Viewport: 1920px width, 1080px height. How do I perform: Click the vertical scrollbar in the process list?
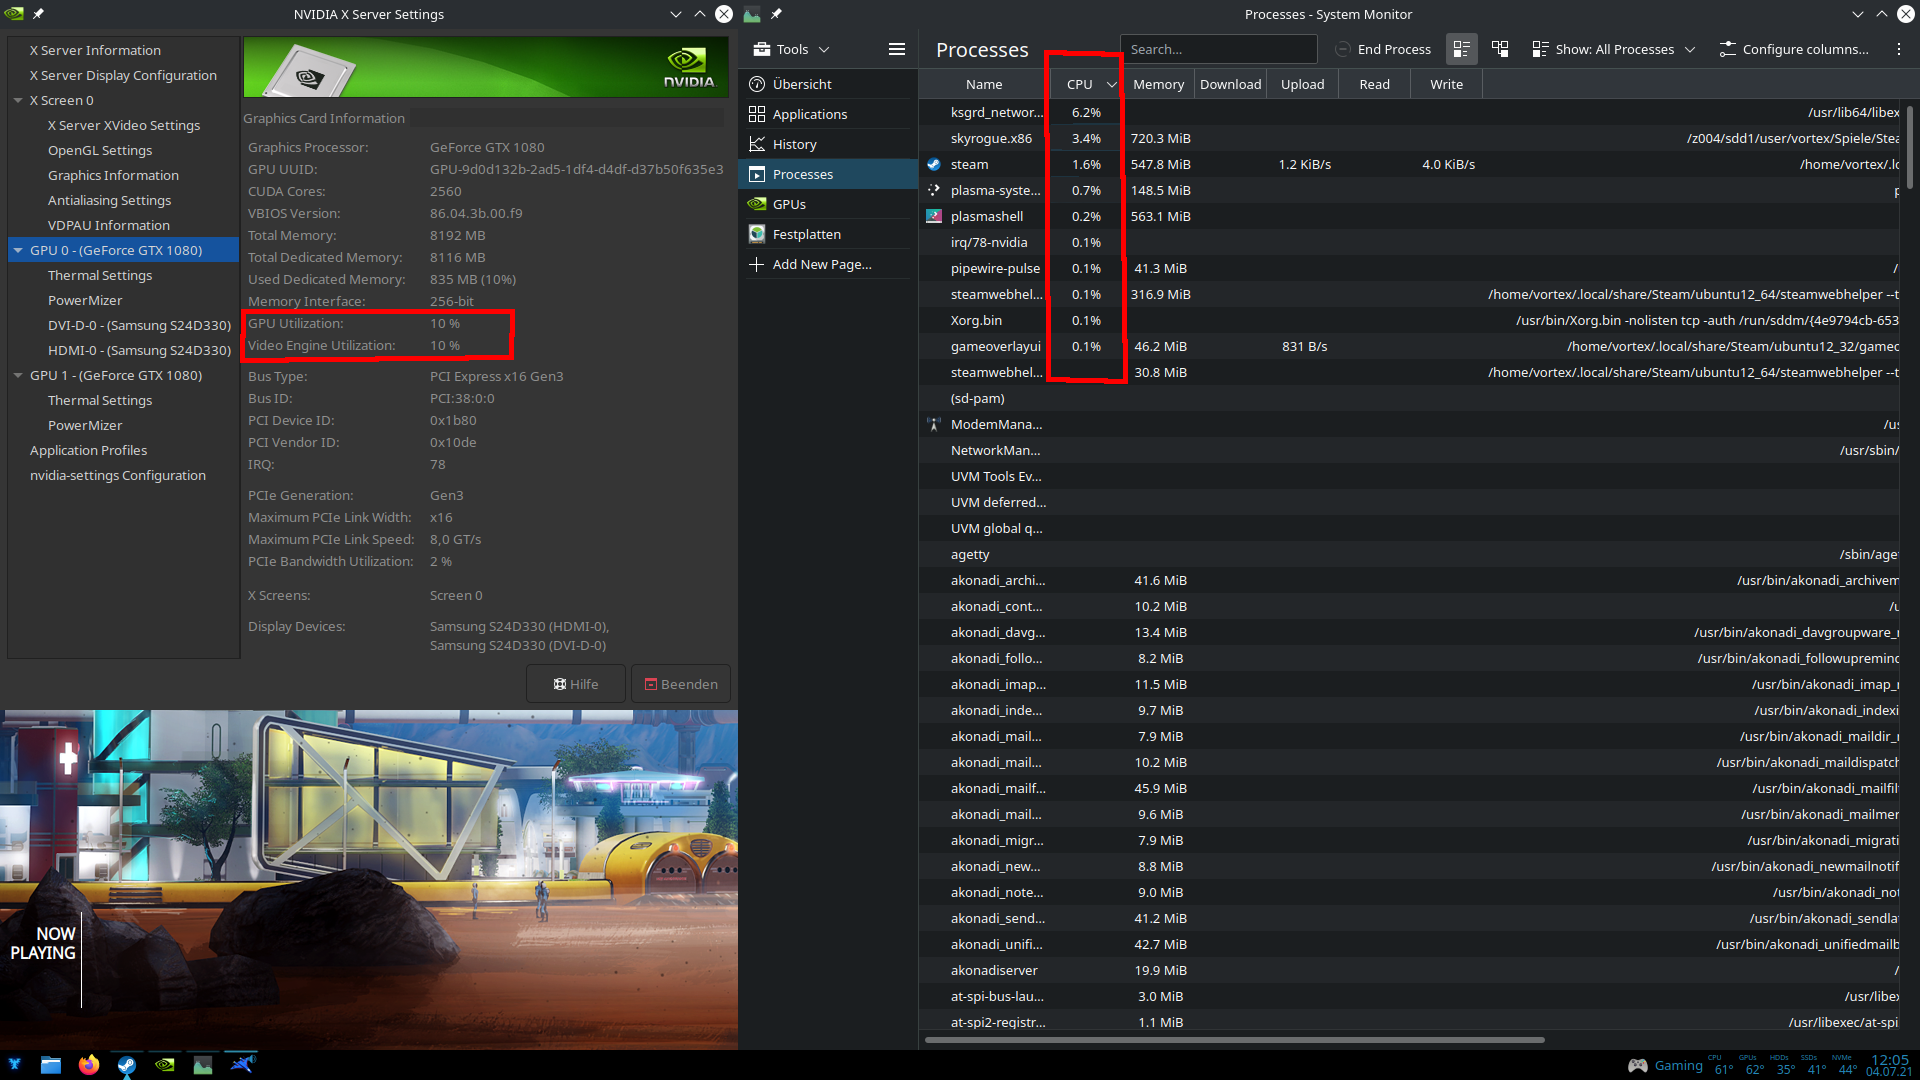1909,148
